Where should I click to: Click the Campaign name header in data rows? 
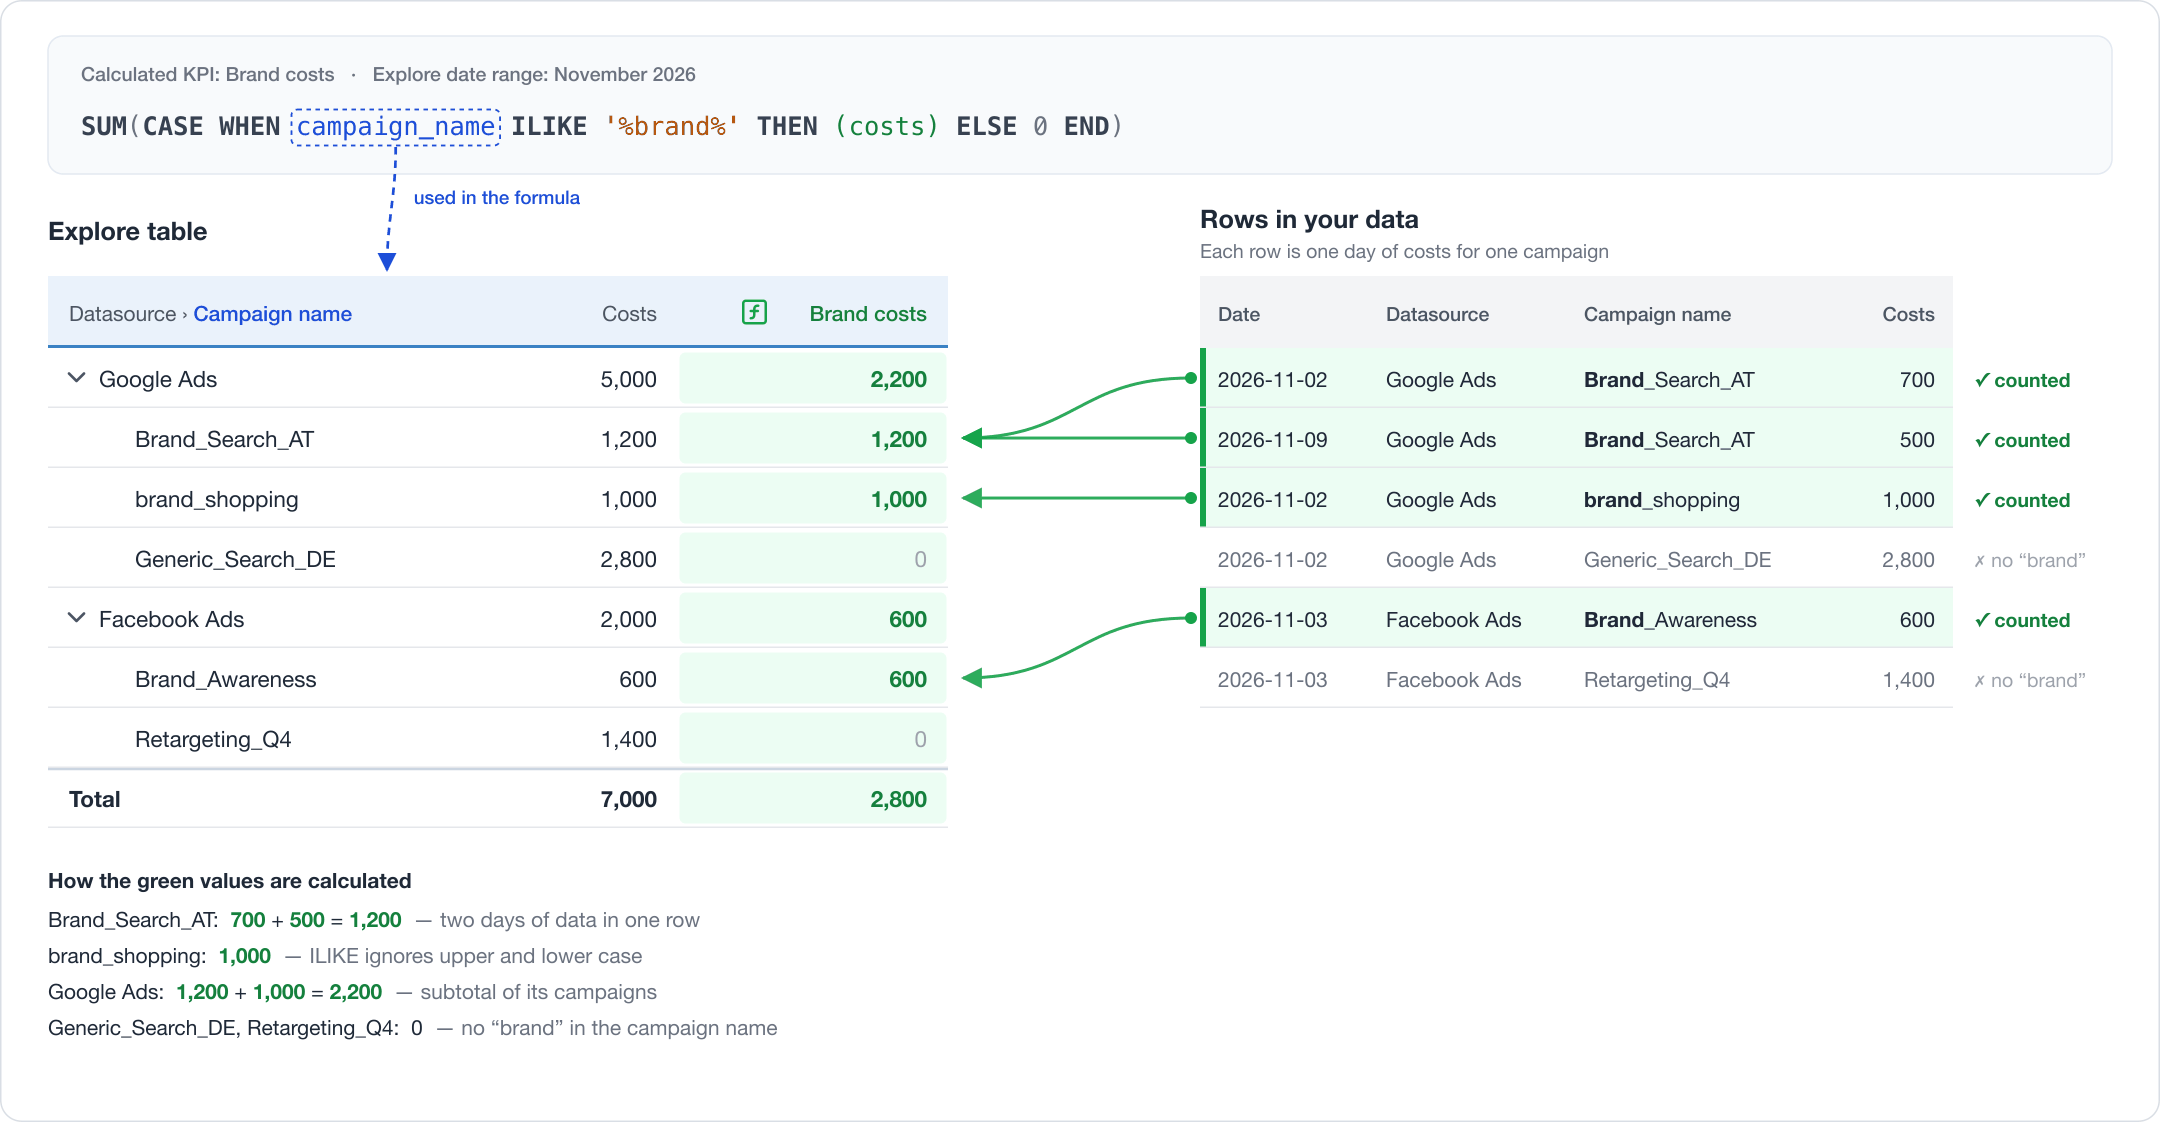point(1657,314)
